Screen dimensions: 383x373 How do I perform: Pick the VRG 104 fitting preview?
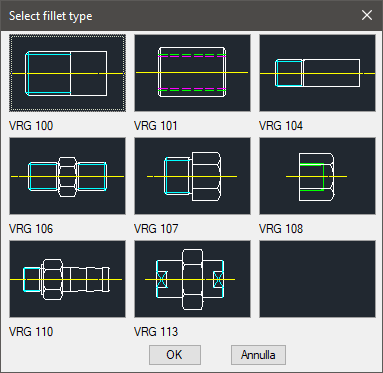coord(317,73)
